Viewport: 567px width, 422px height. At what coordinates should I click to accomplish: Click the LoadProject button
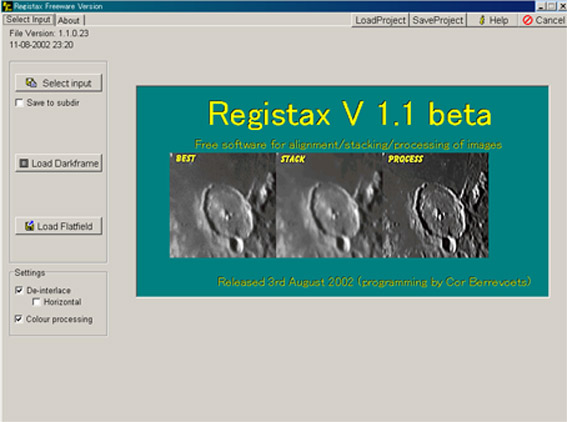point(380,20)
